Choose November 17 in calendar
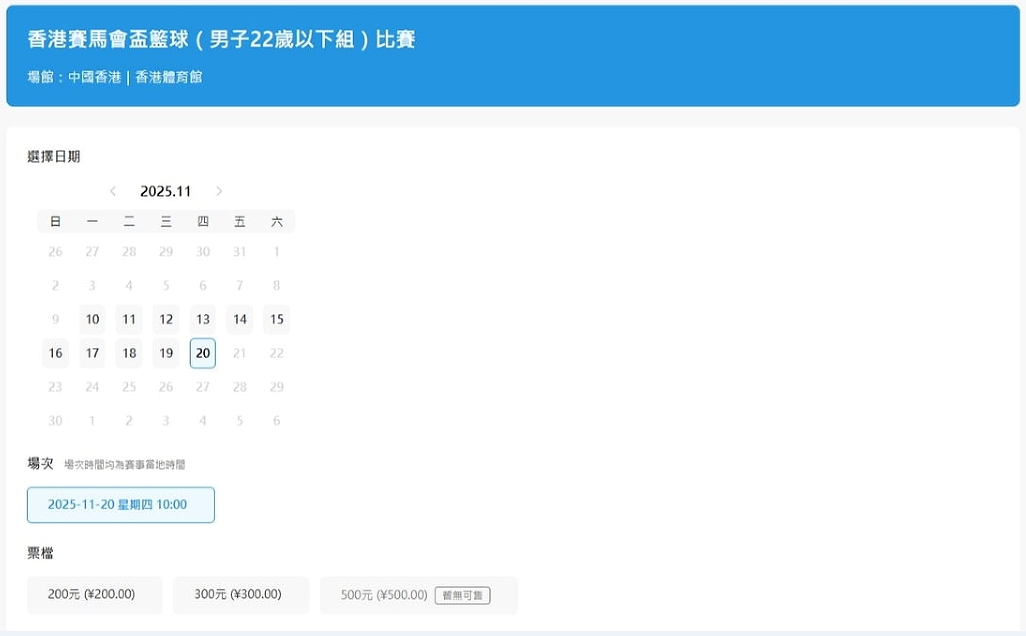 point(92,353)
